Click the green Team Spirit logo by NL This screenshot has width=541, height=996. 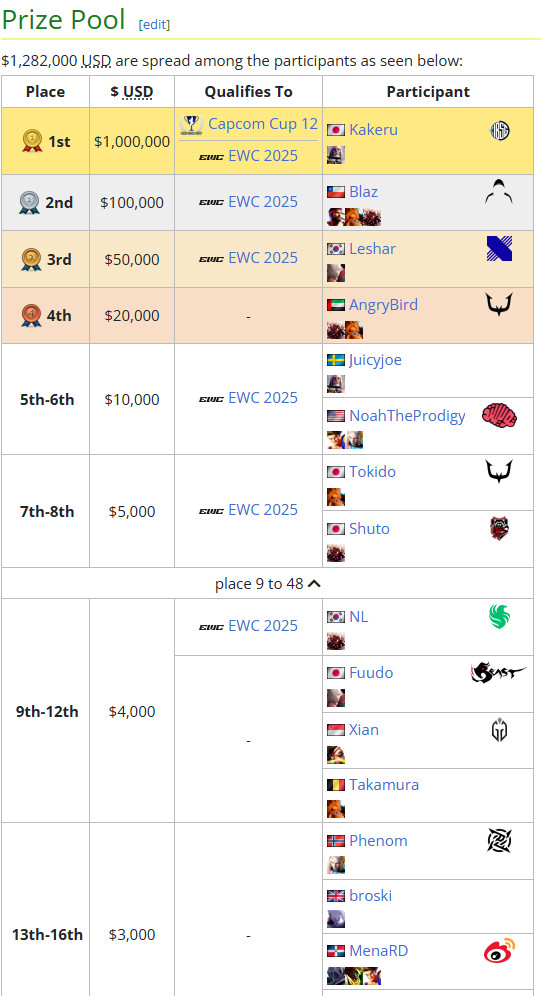pos(500,616)
